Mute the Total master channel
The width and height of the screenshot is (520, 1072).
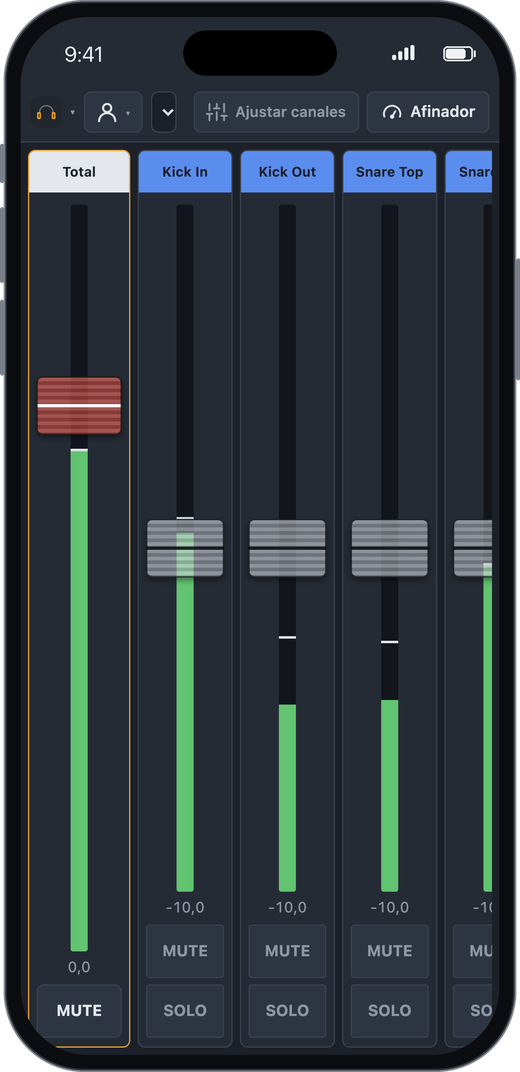click(x=79, y=1010)
